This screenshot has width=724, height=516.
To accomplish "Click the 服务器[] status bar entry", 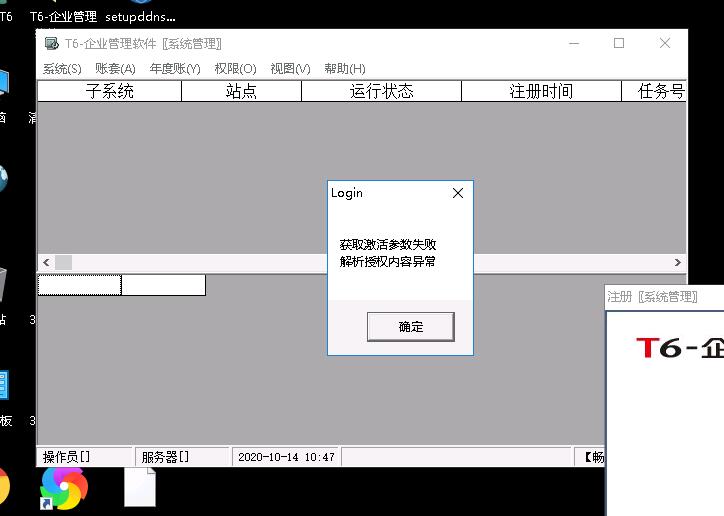I will pyautogui.click(x=183, y=457).
